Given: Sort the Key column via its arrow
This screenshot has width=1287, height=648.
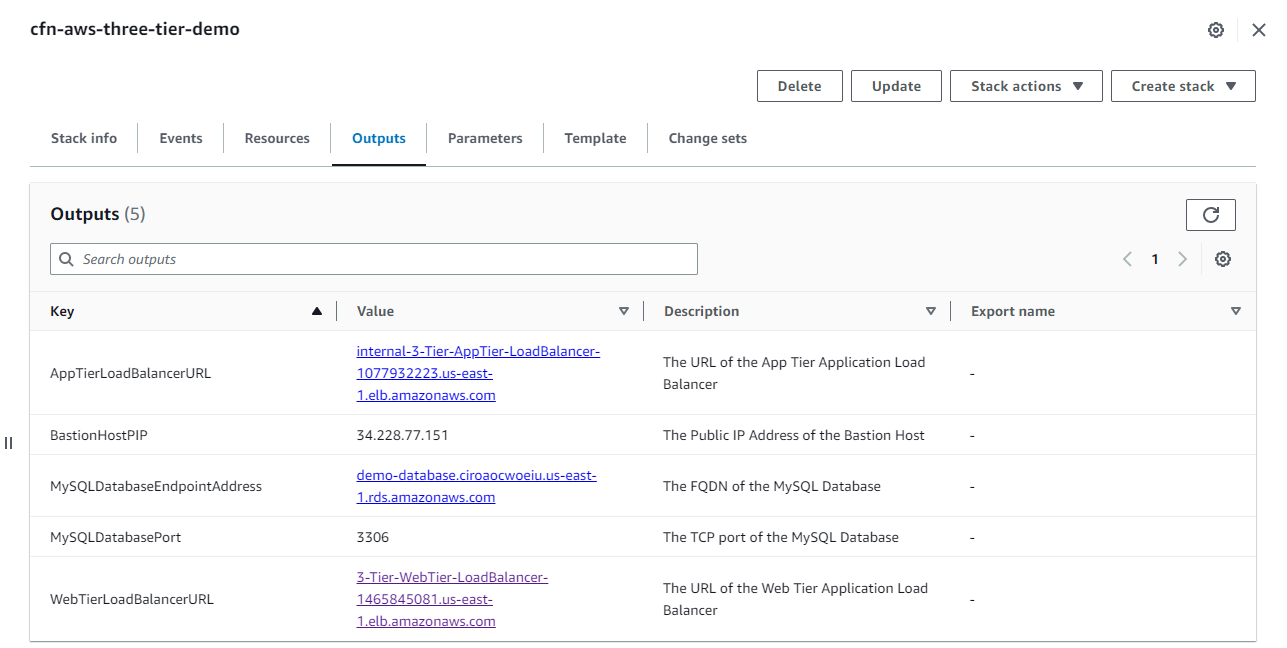Looking at the screenshot, I should click(x=317, y=310).
